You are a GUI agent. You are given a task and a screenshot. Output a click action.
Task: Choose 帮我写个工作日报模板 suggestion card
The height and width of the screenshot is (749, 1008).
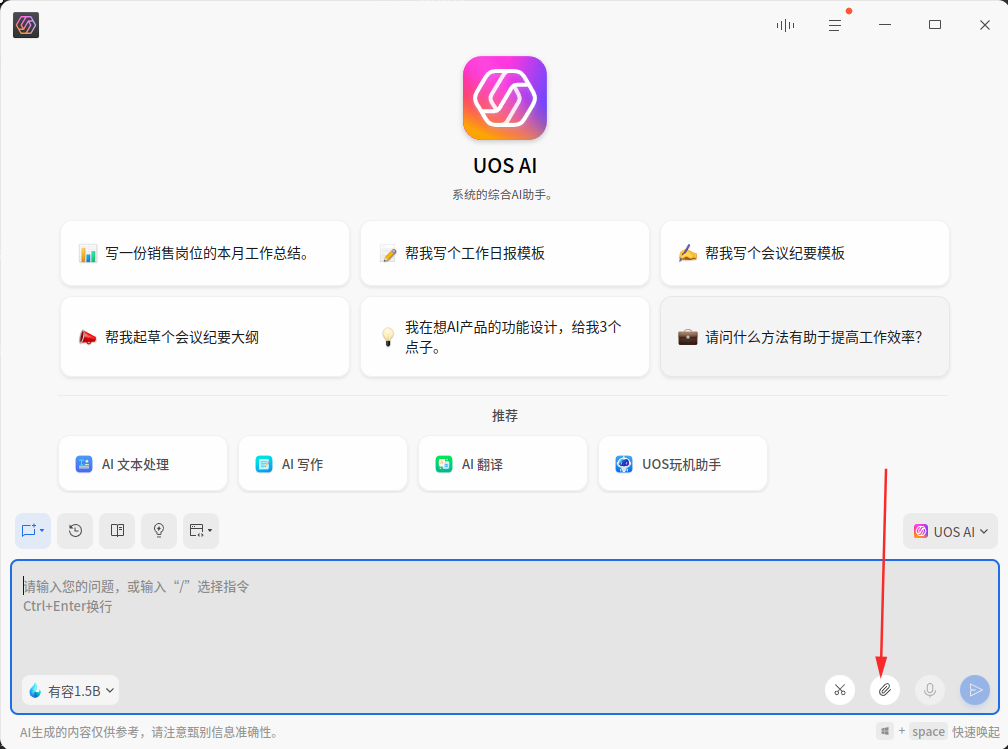pyautogui.click(x=505, y=253)
